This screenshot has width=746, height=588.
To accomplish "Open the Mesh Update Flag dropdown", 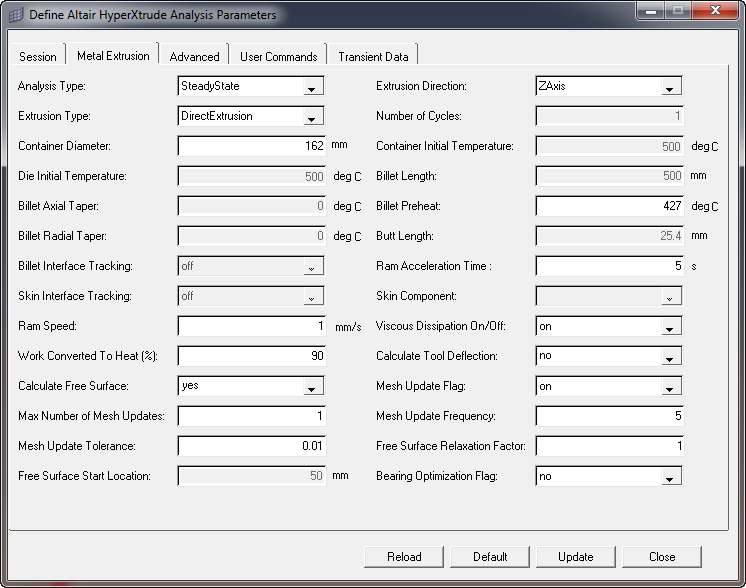I will 670,387.
